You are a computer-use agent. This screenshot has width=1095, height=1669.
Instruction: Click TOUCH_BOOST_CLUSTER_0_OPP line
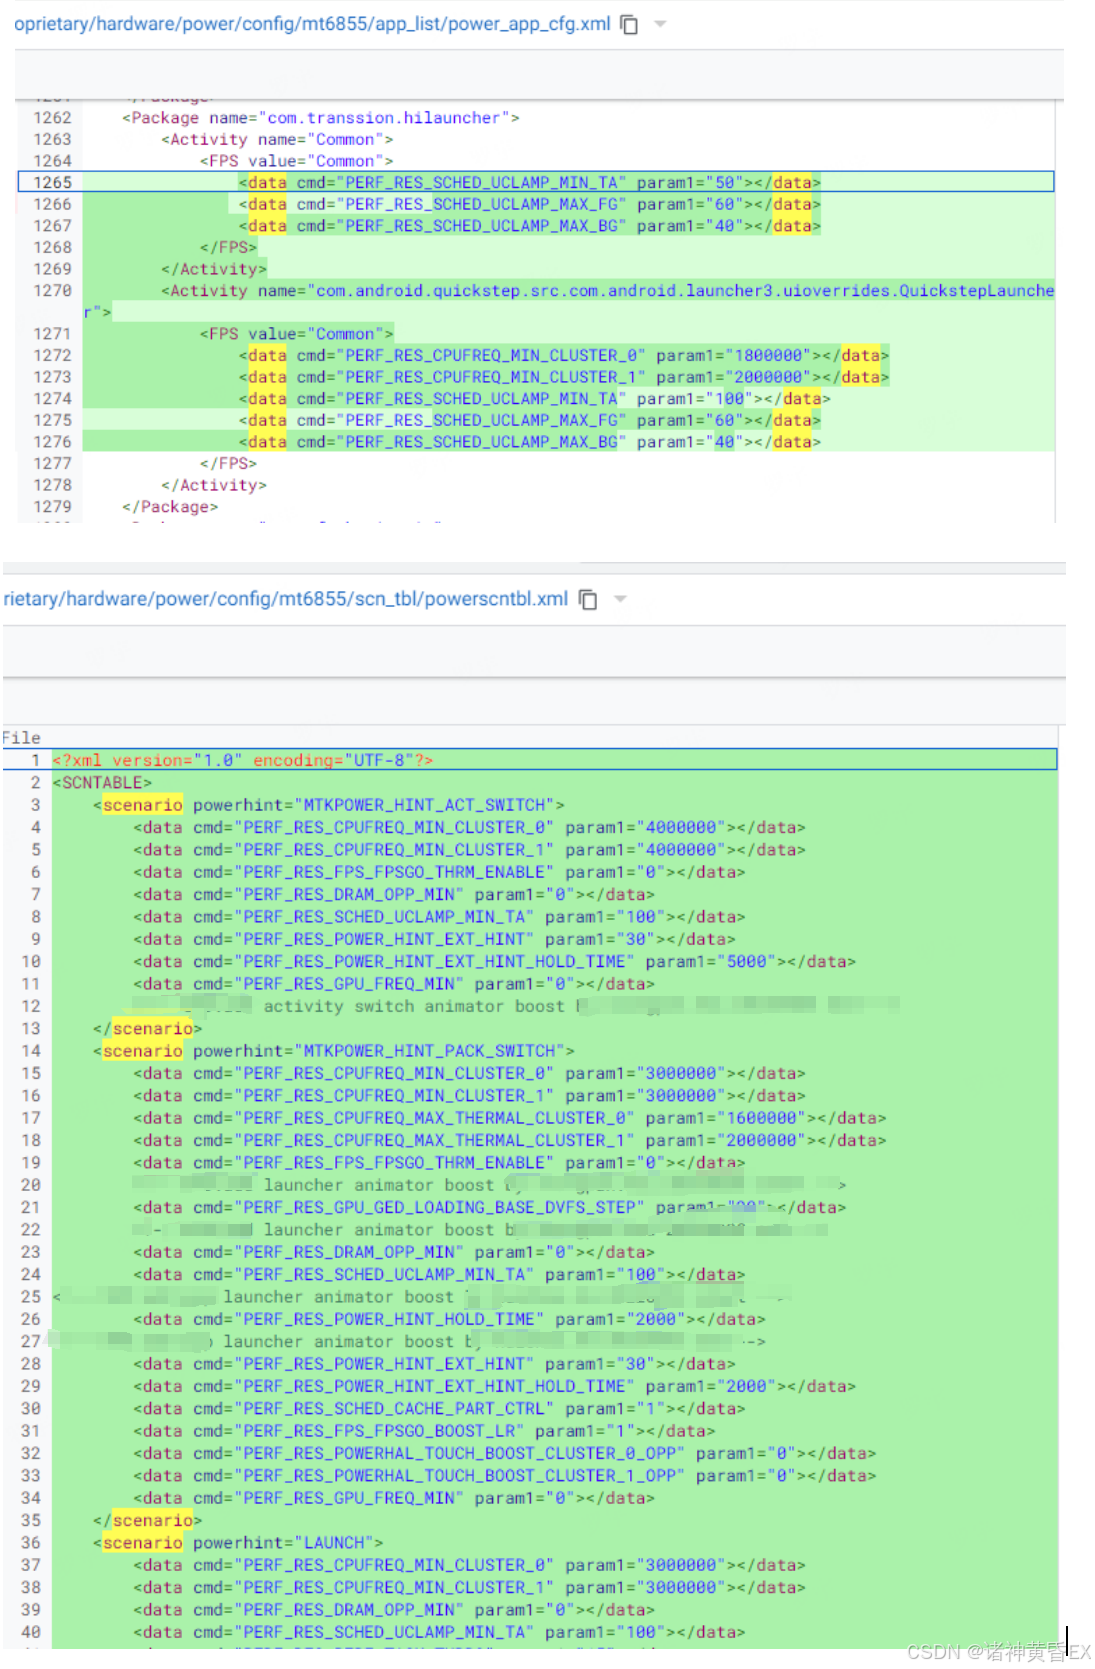504,1454
